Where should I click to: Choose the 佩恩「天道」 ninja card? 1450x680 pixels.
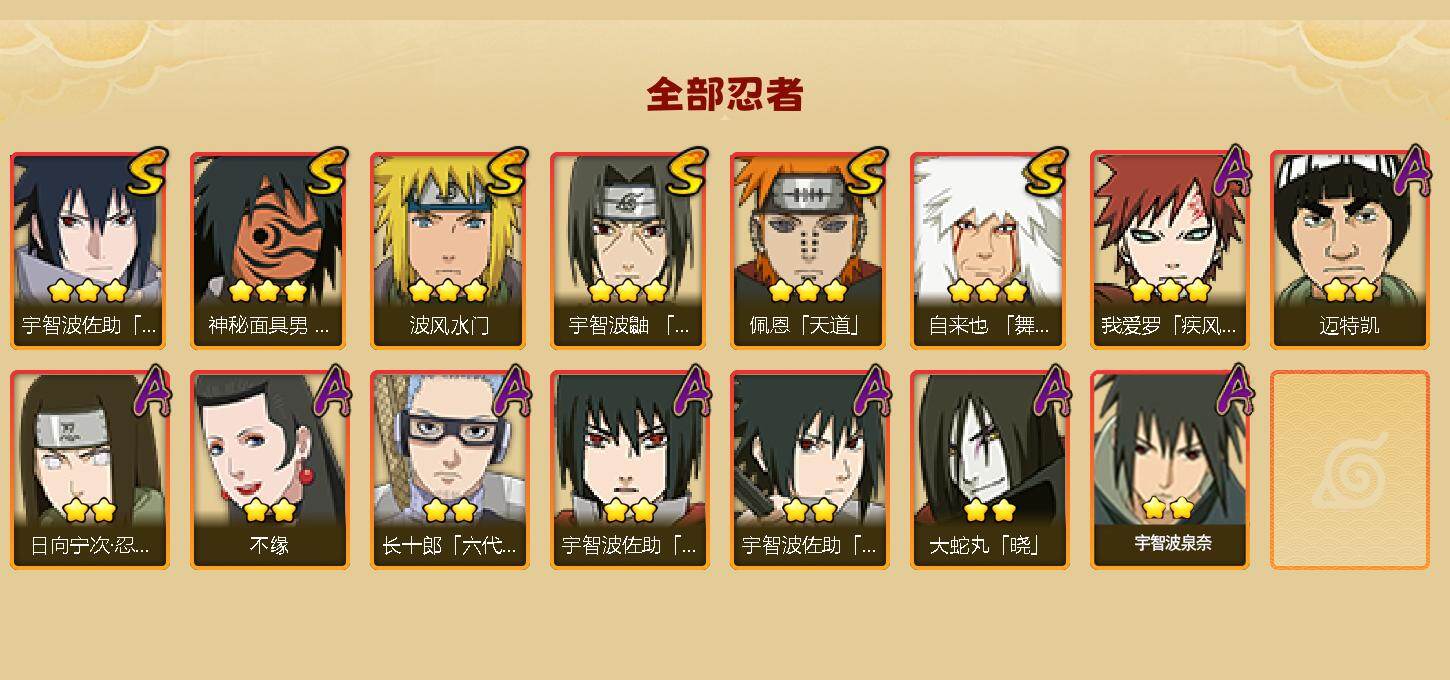coord(810,250)
